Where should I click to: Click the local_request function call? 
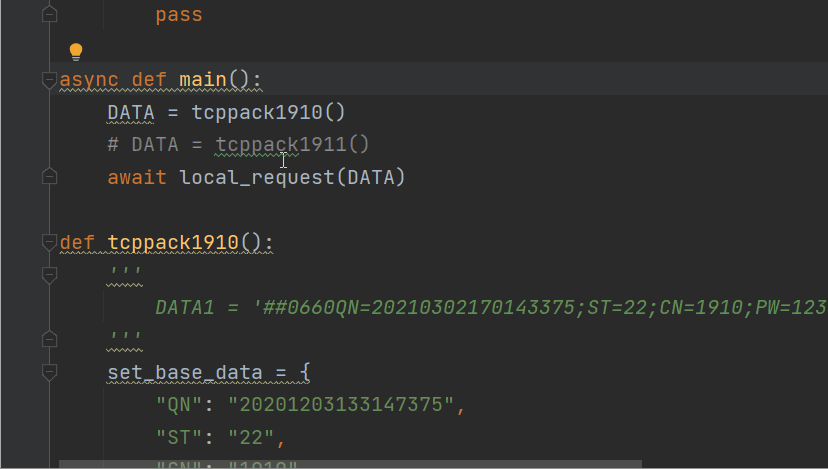point(257,177)
